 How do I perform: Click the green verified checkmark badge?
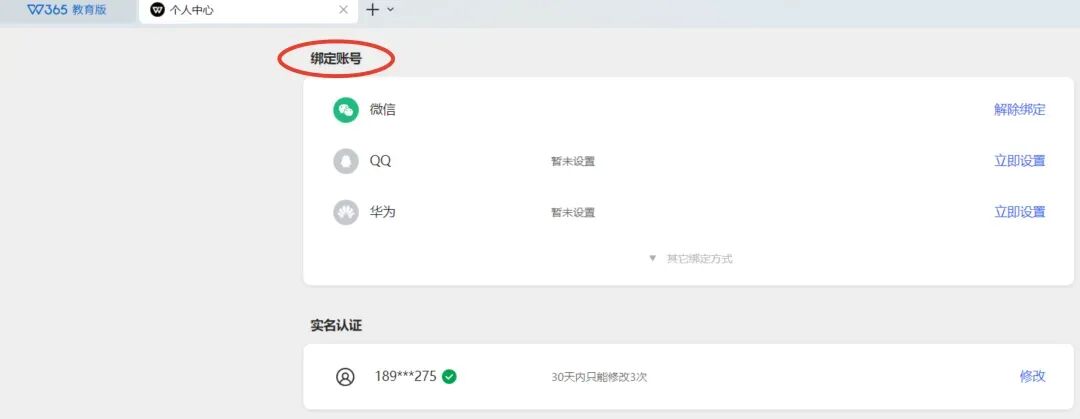[x=449, y=377]
